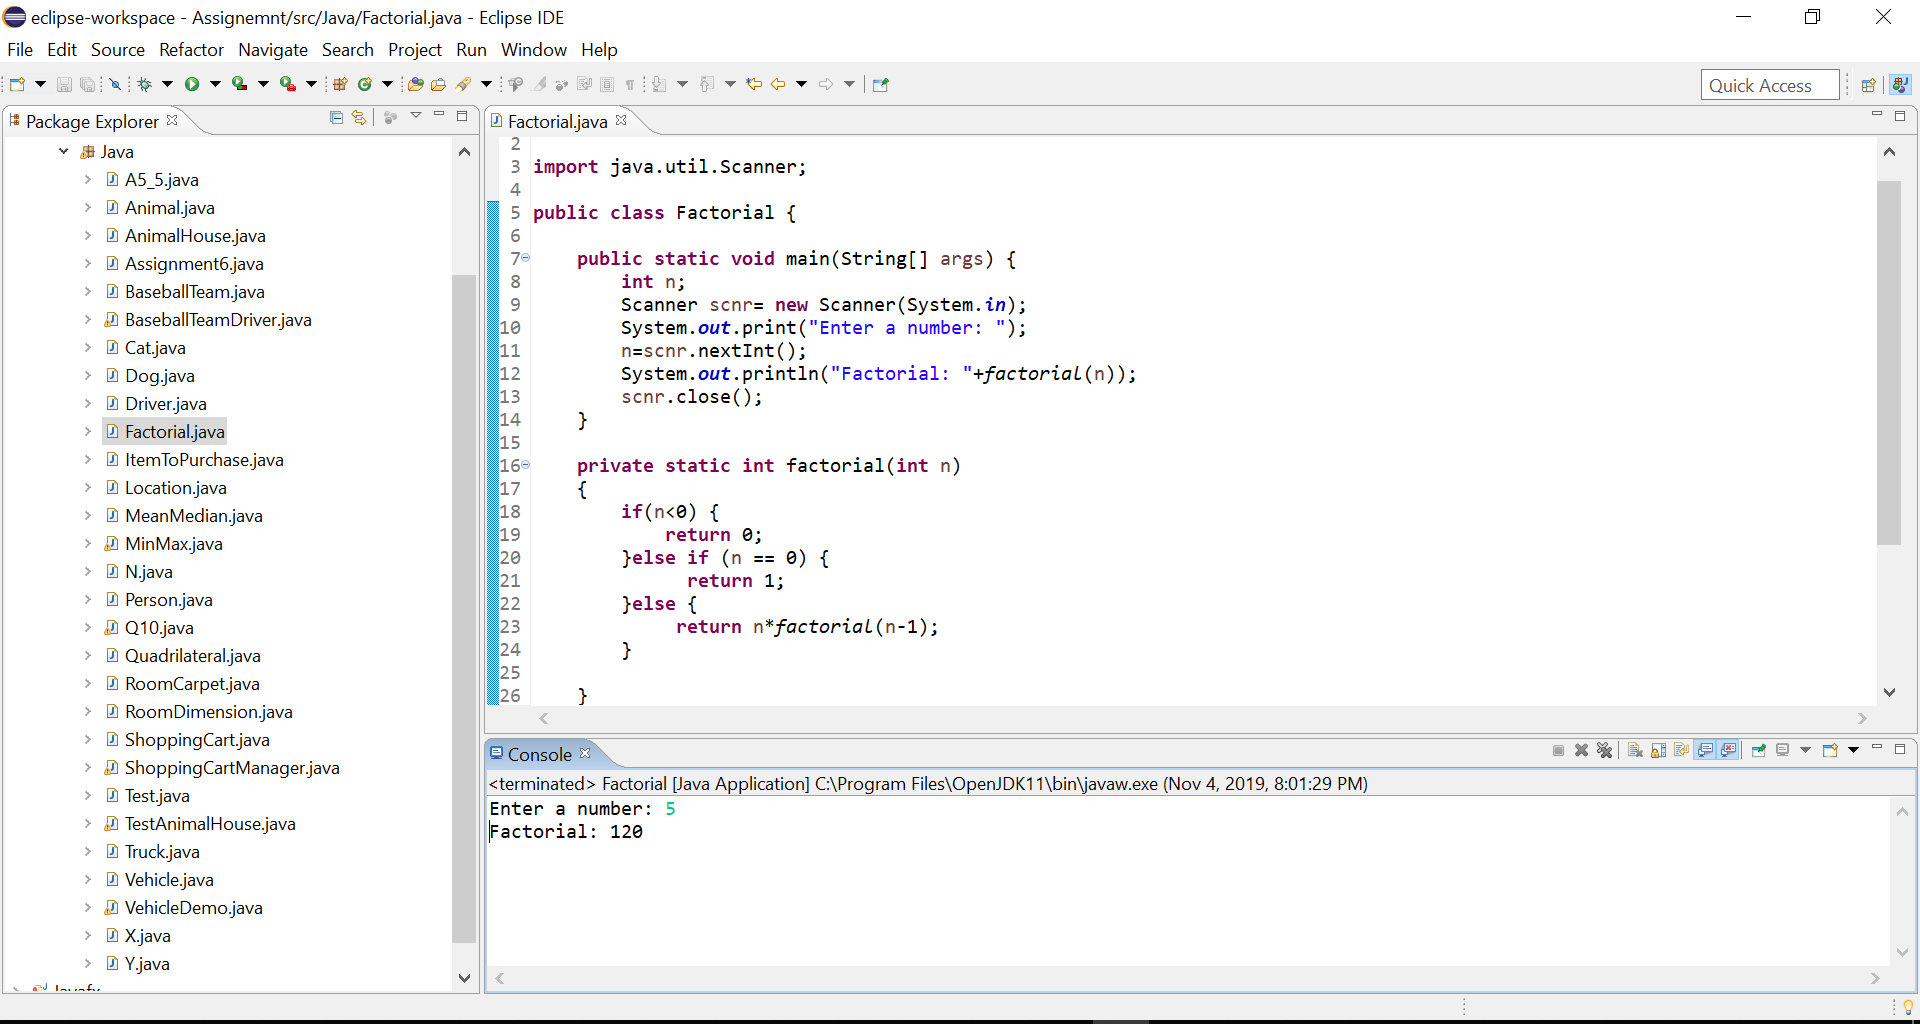1920x1024 pixels.
Task: Click the Forward navigation arrow
Action: (x=826, y=85)
